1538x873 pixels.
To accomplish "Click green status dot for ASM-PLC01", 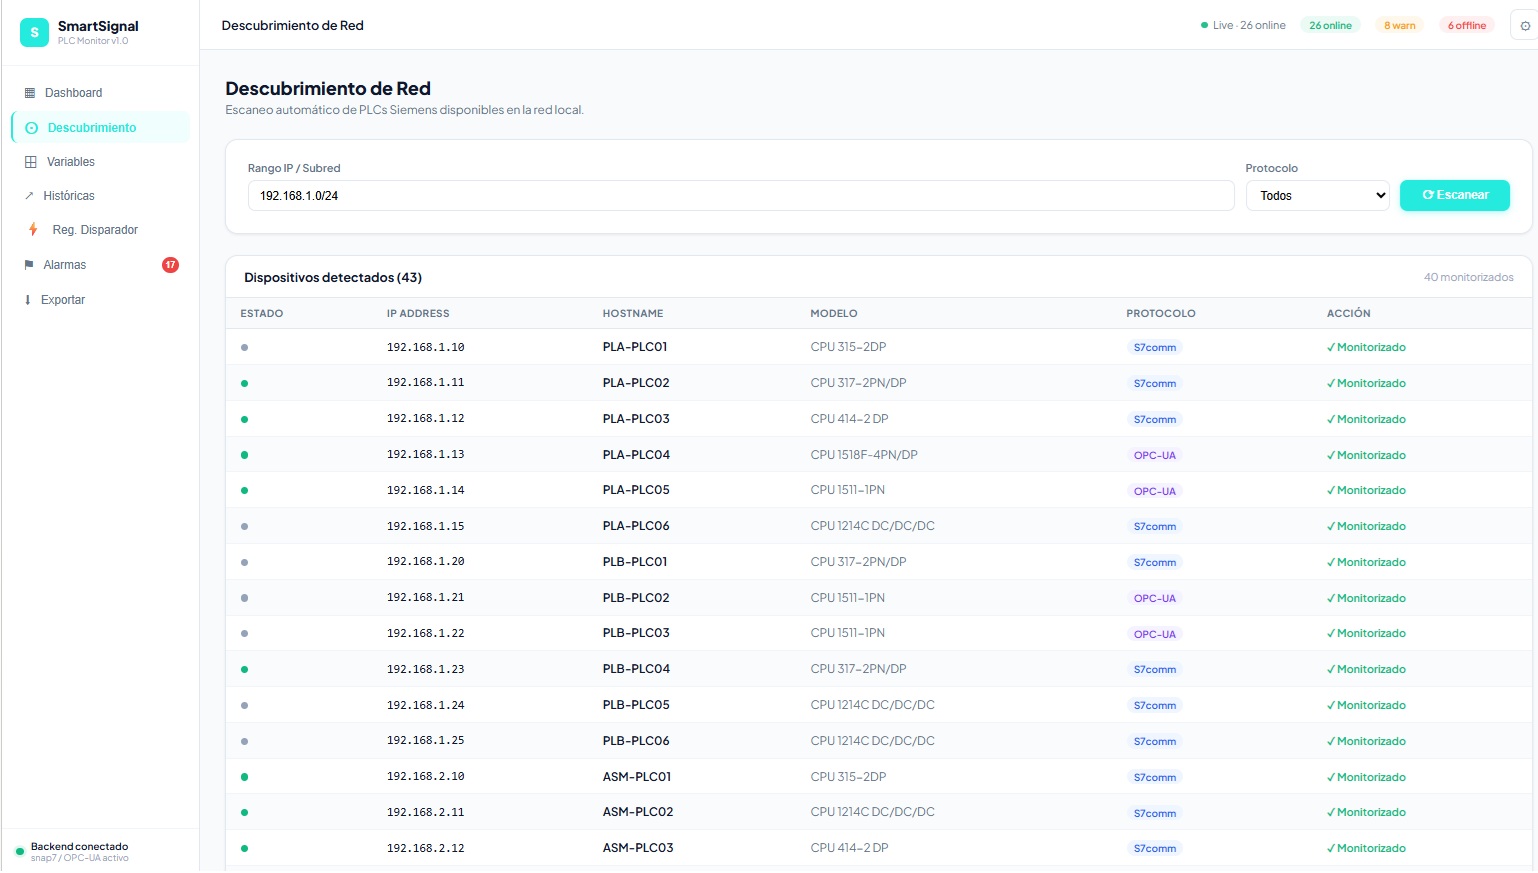I will (244, 777).
